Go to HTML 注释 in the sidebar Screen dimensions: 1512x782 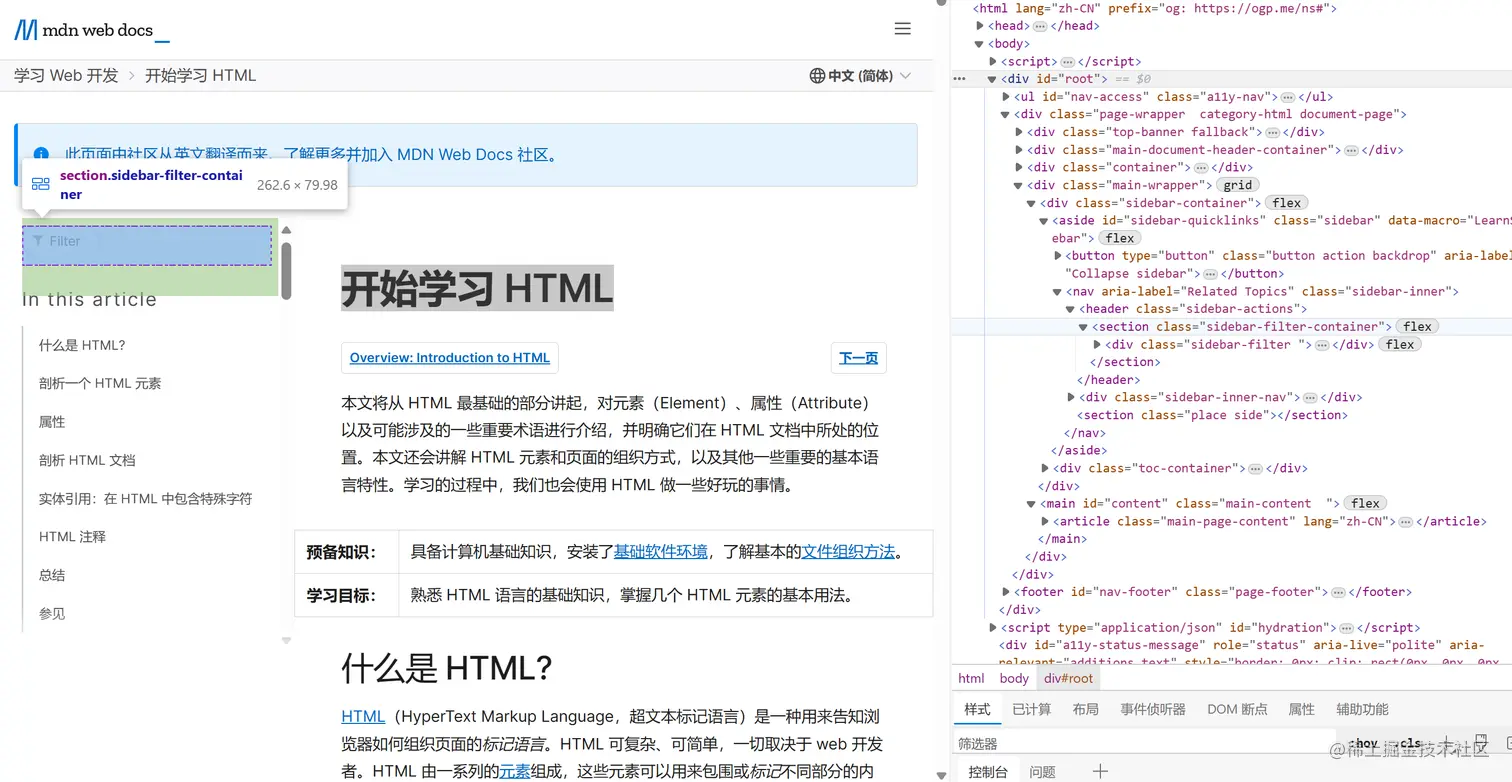tap(72, 537)
